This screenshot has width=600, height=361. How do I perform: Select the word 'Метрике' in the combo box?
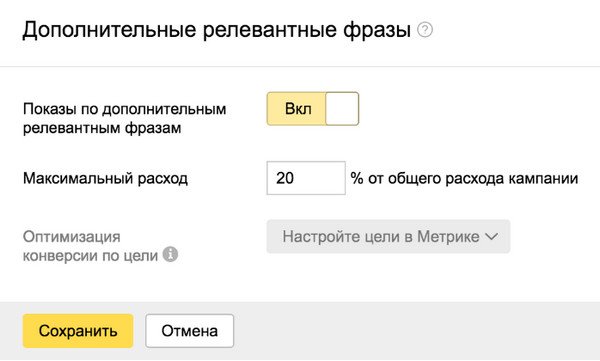tap(448, 237)
